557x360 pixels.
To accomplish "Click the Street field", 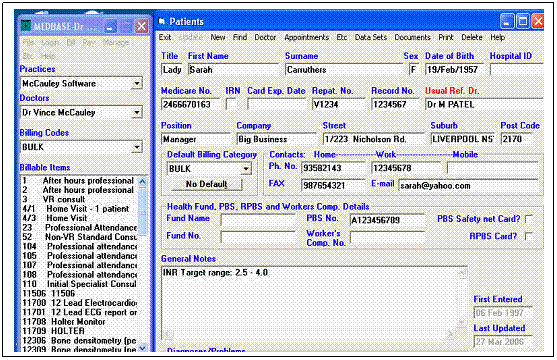I will click(374, 139).
